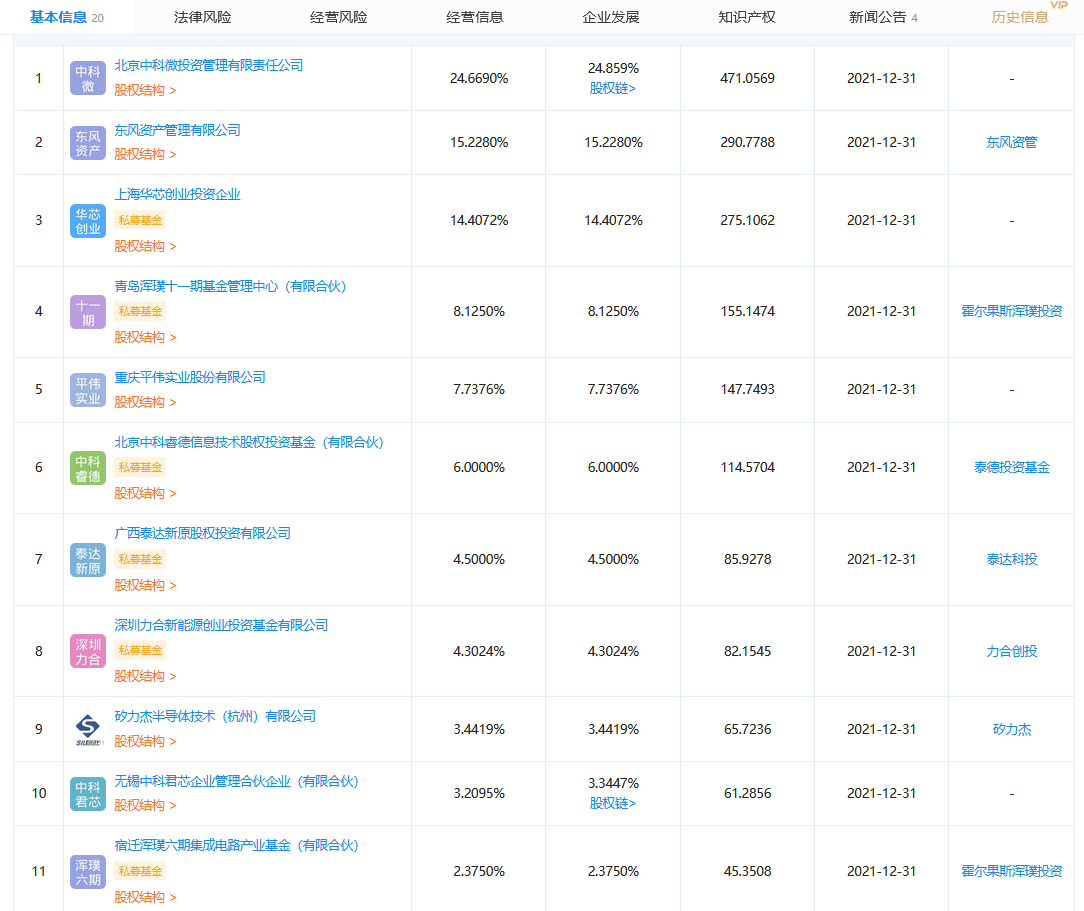1084x911 pixels.
Task: Click the 中科微 company logo icon
Action: coord(88,78)
